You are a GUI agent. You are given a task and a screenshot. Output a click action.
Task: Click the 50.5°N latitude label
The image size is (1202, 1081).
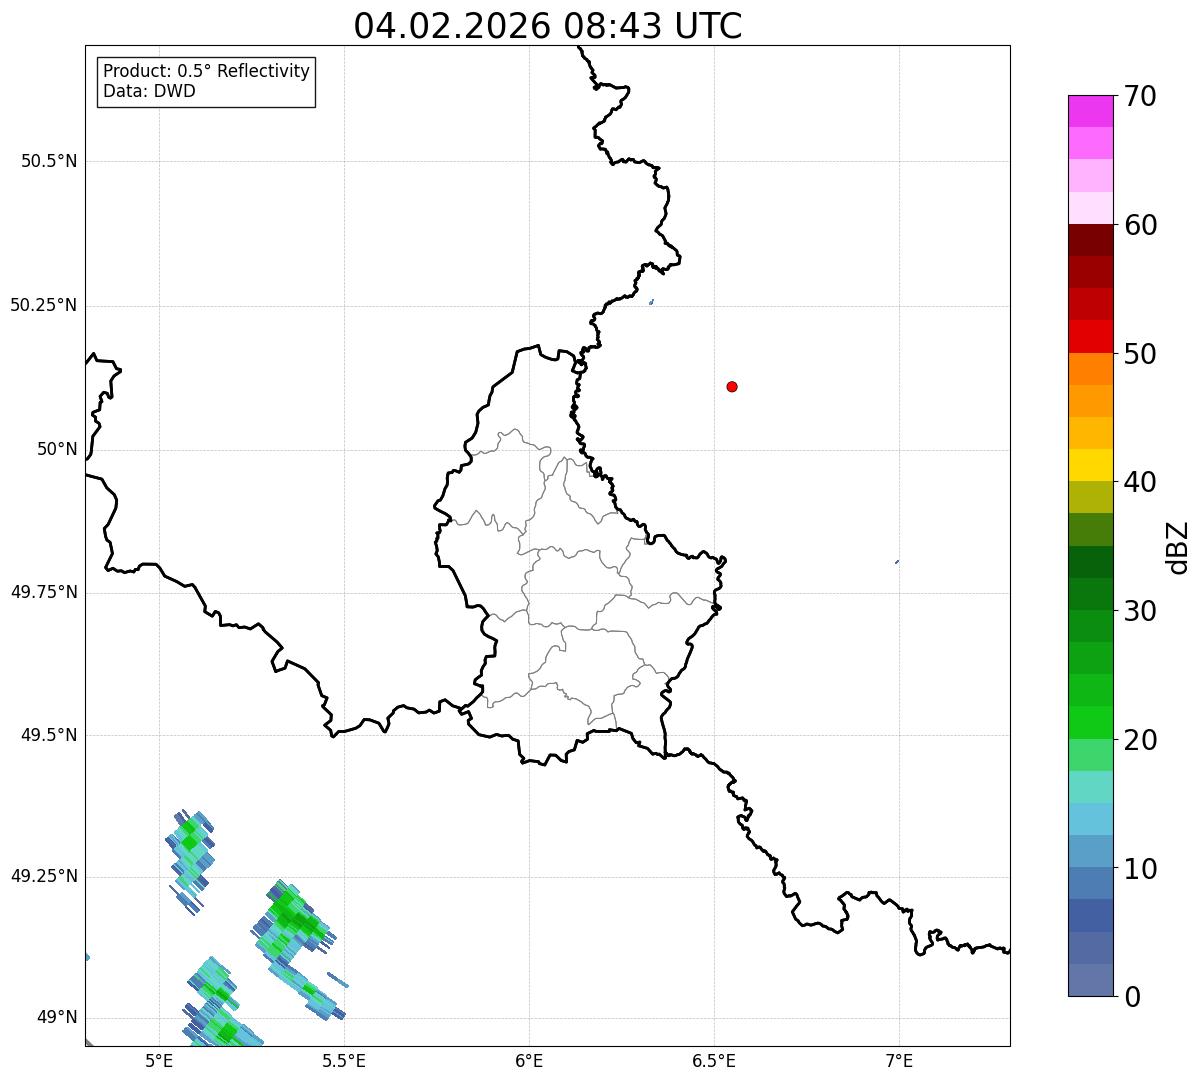[x=48, y=161]
